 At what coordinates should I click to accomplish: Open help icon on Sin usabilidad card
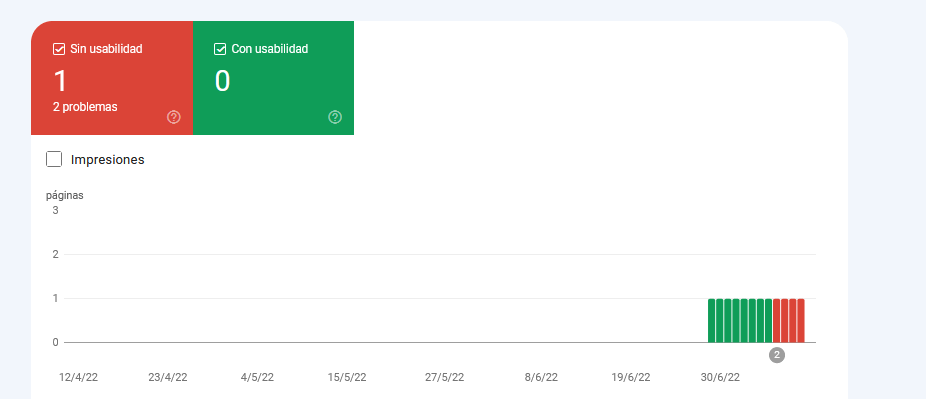click(x=174, y=117)
